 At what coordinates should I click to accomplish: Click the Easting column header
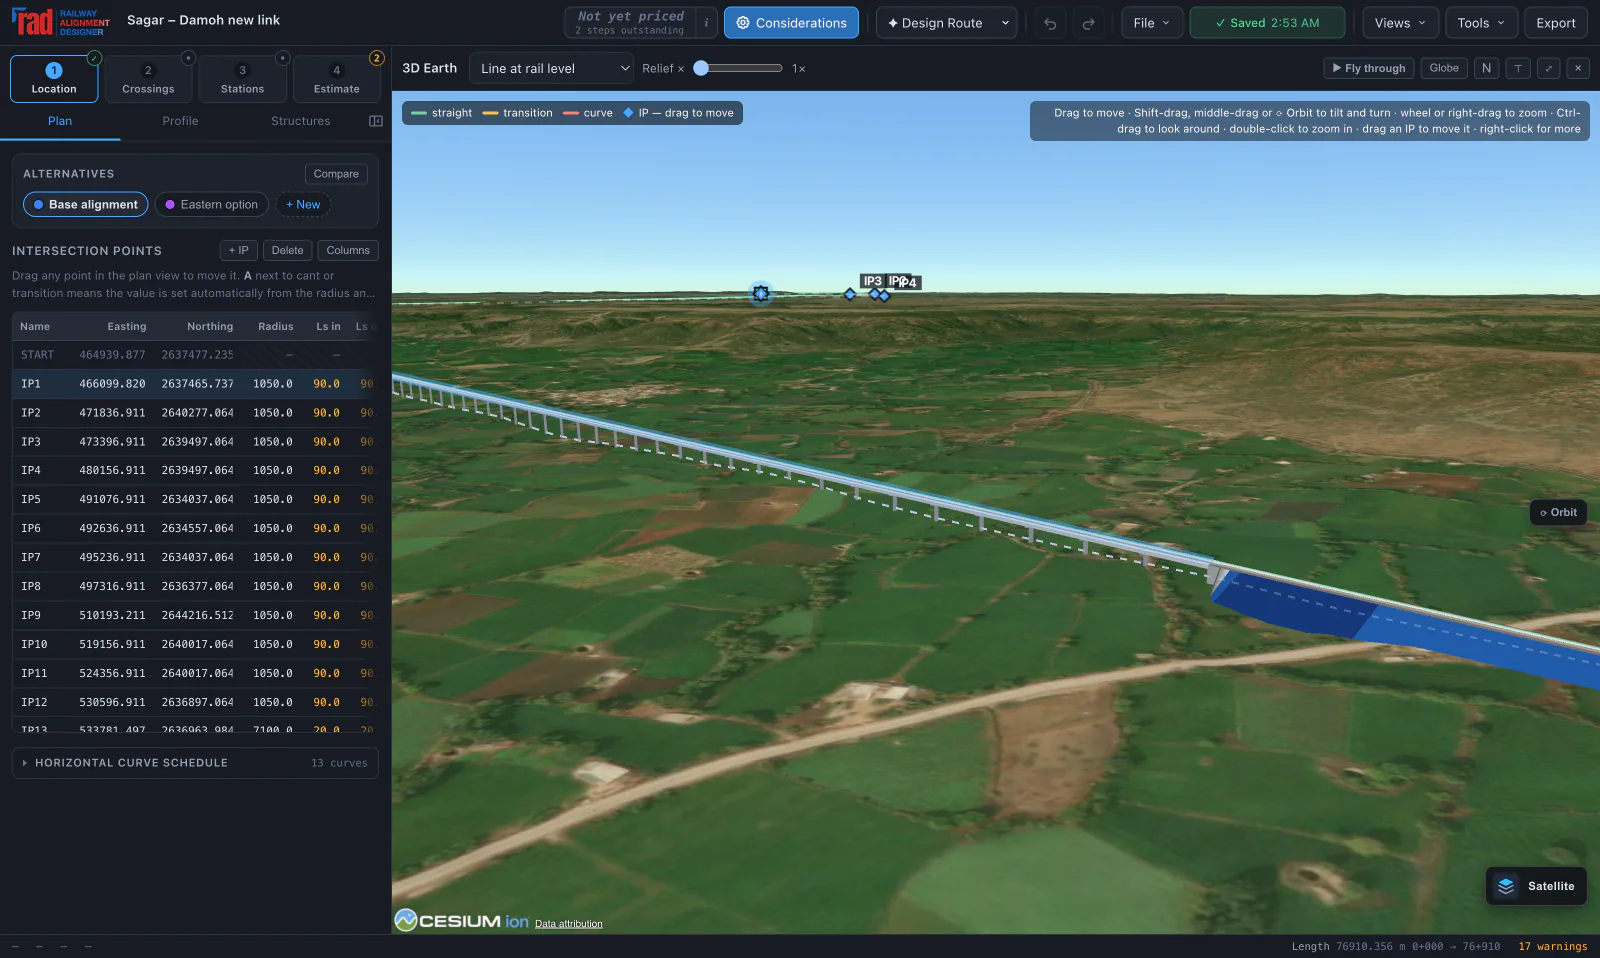tap(127, 327)
